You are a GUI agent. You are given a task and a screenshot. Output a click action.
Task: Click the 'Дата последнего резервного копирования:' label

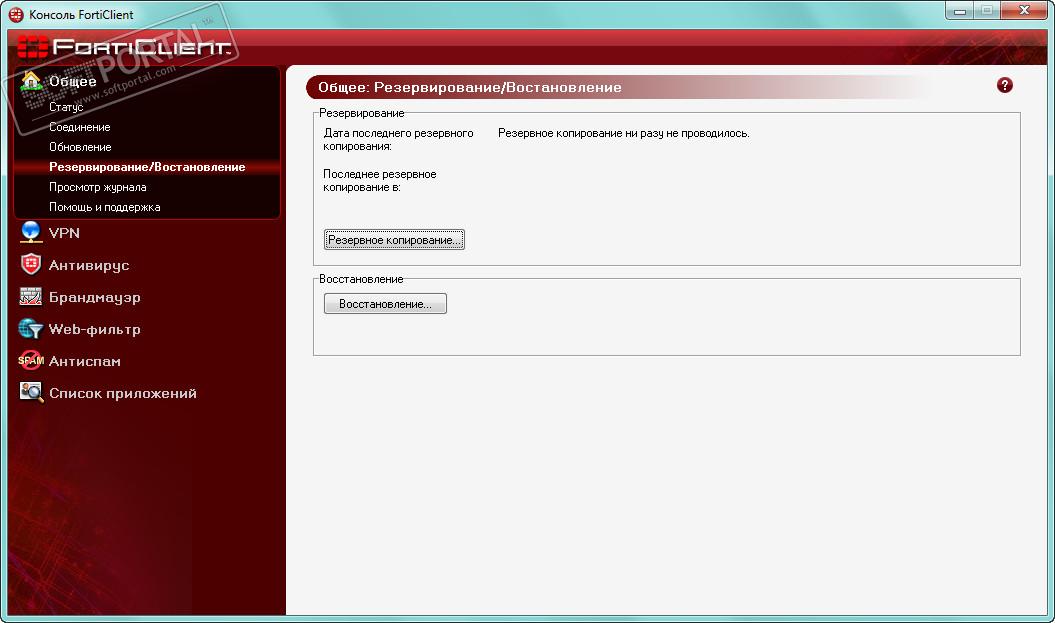pos(398,139)
